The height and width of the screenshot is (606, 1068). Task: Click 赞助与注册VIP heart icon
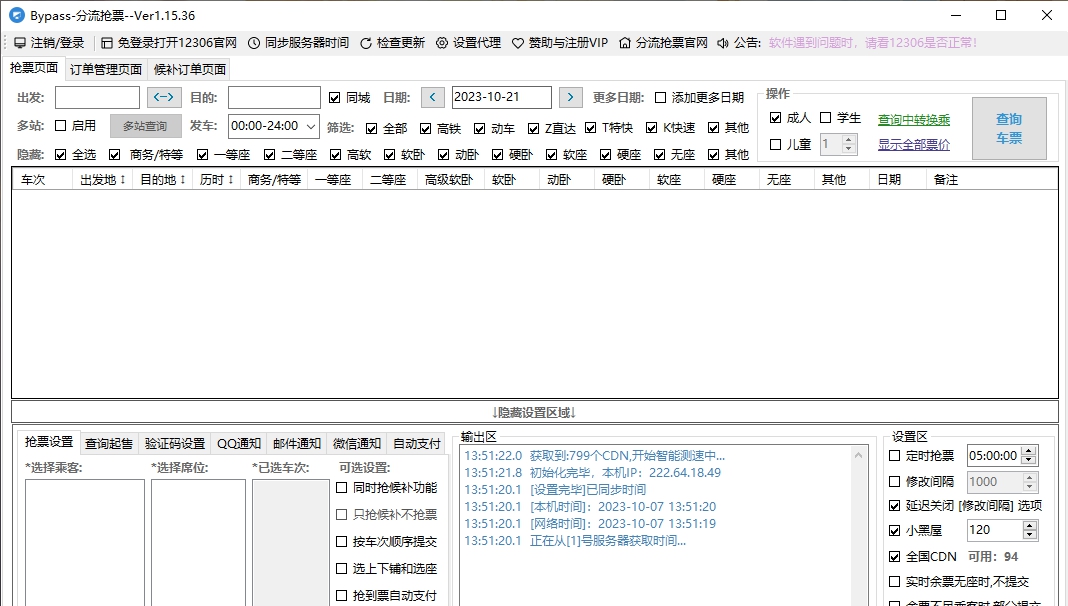tap(518, 43)
